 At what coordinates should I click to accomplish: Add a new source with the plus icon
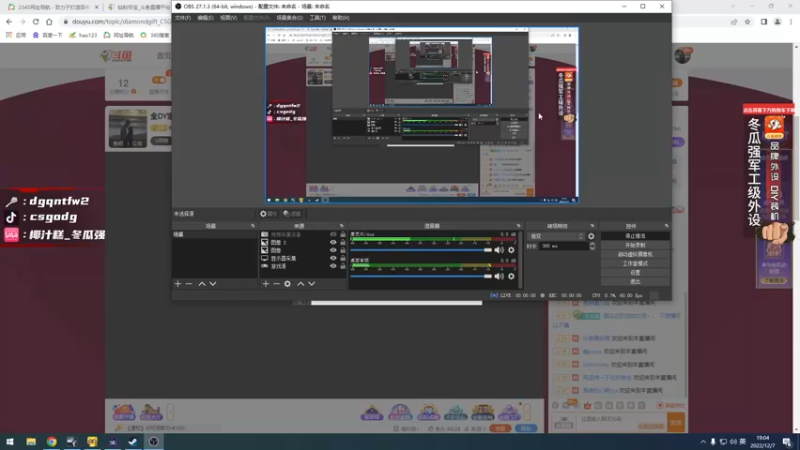(265, 284)
